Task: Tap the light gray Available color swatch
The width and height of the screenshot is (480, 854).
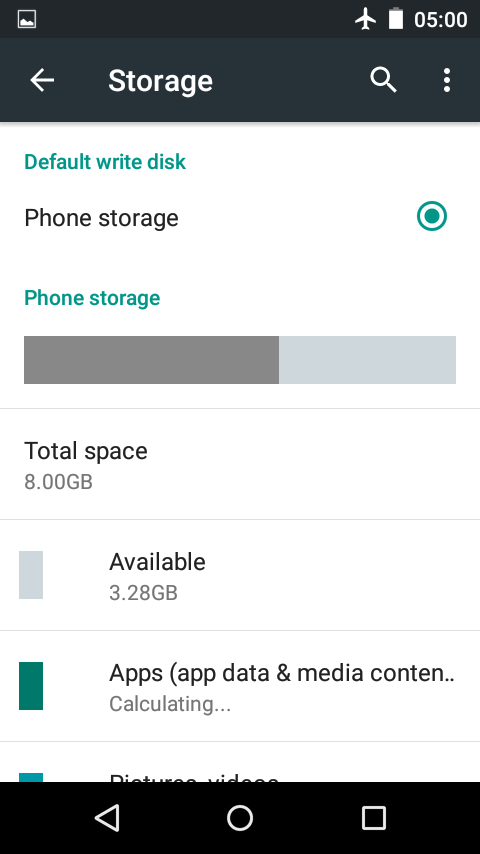Action: coord(31,575)
